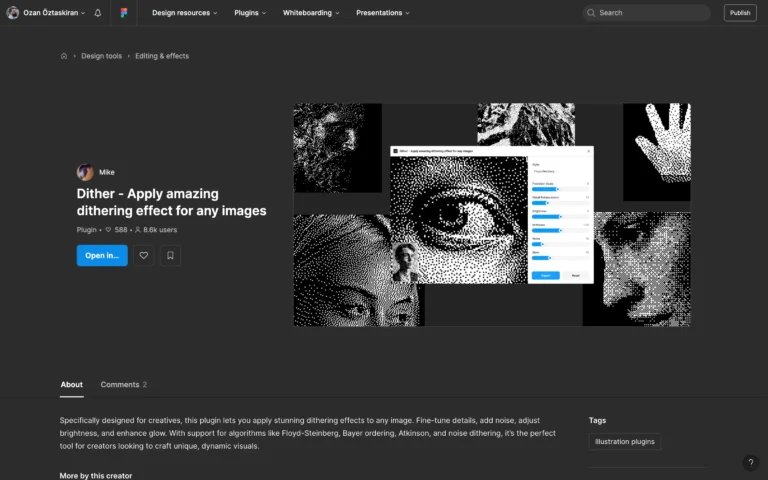The height and width of the screenshot is (480, 768).
Task: Open creator Mike's profile name
Action: click(107, 172)
